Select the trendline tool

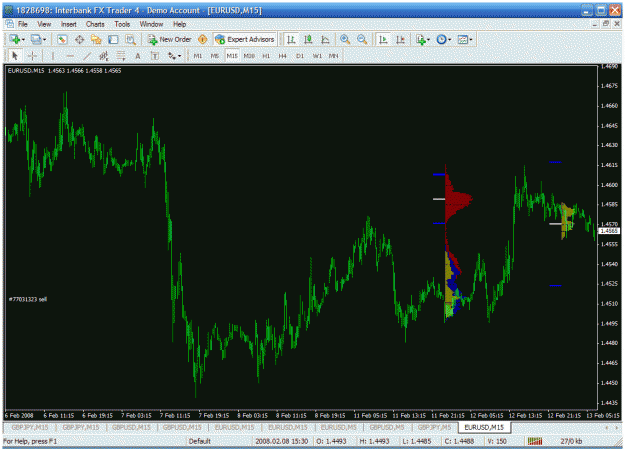[x=87, y=56]
